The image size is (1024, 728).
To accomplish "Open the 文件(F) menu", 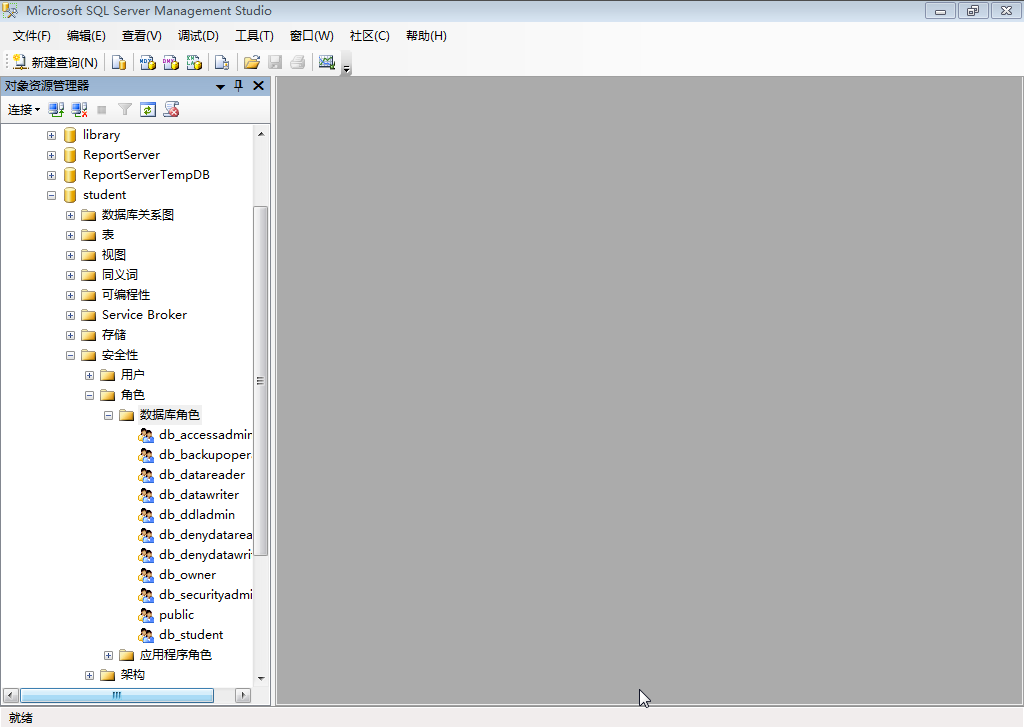I will pyautogui.click(x=31, y=36).
